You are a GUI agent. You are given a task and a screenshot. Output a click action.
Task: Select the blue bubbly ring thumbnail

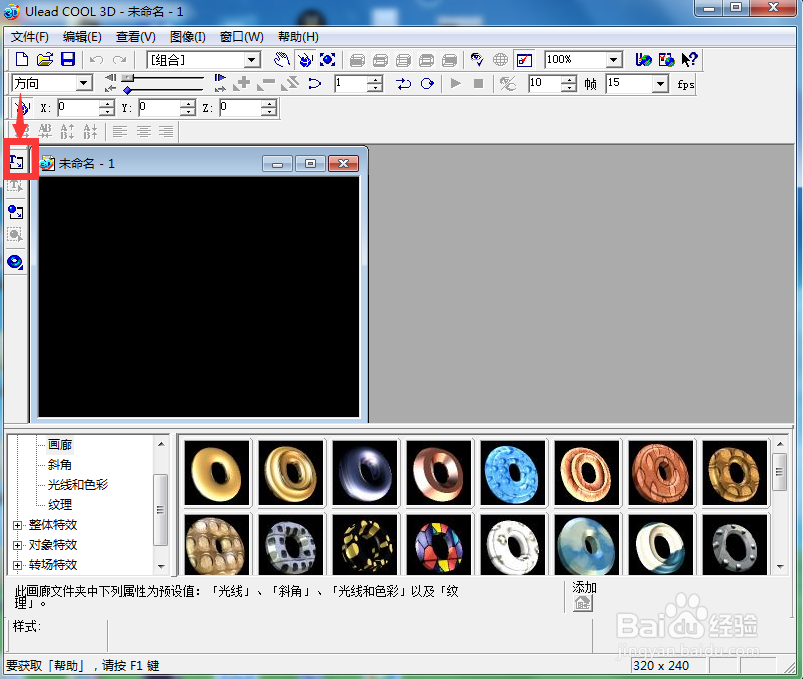513,473
